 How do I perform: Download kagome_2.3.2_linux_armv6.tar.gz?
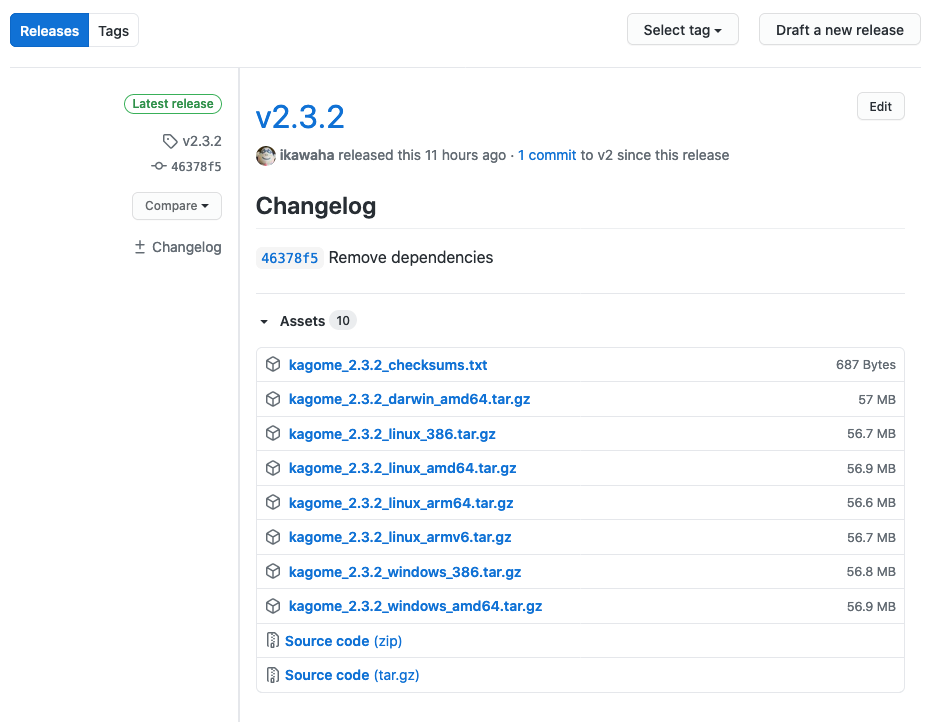400,537
